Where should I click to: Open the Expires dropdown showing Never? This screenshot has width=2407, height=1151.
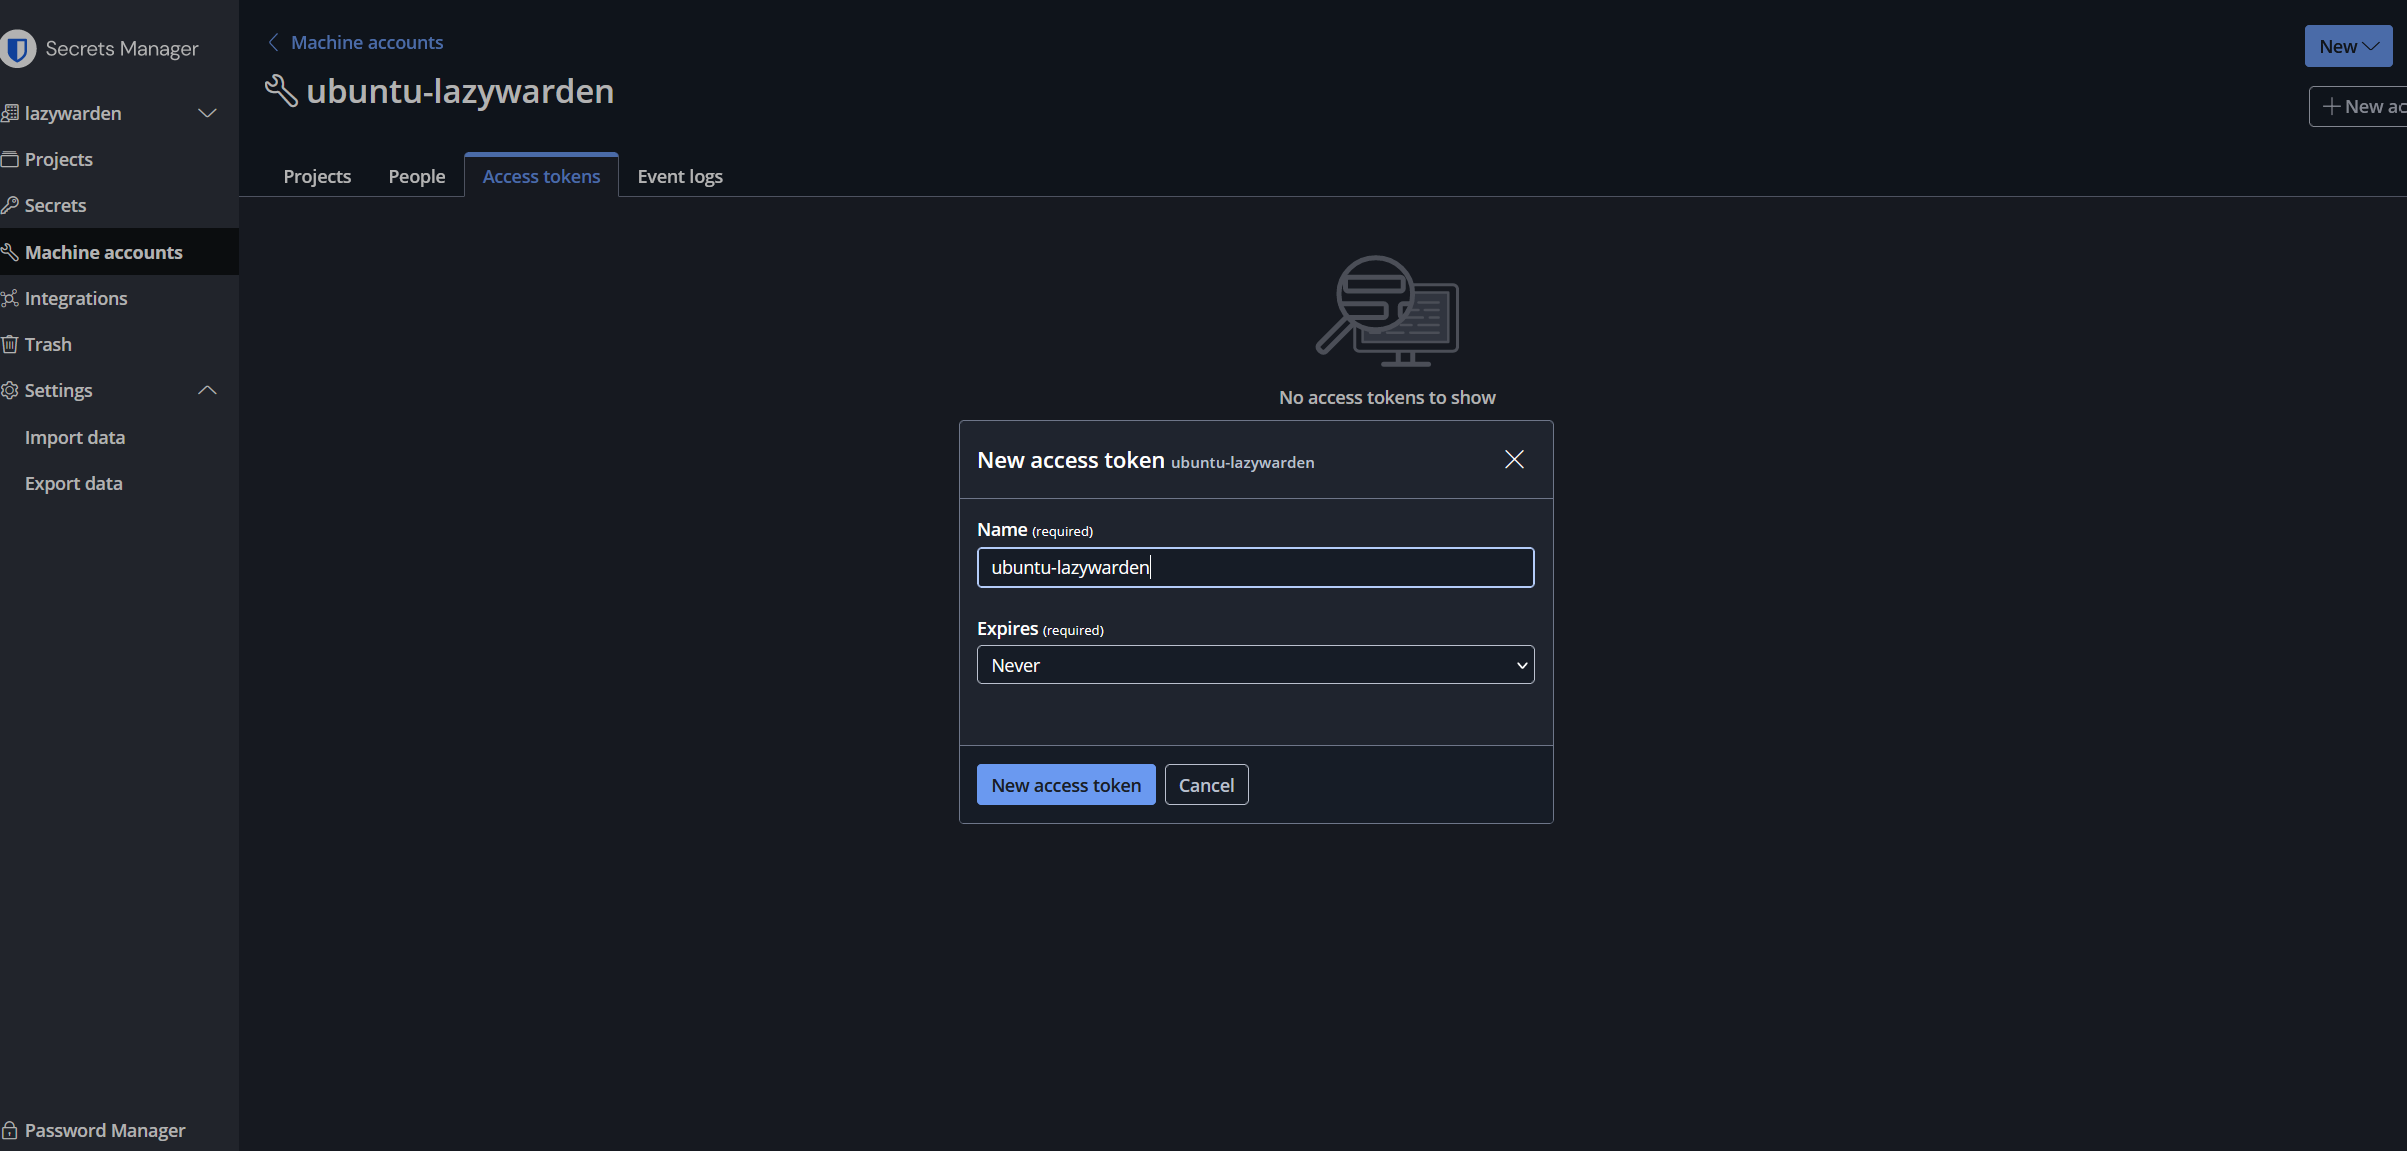[x=1255, y=665]
